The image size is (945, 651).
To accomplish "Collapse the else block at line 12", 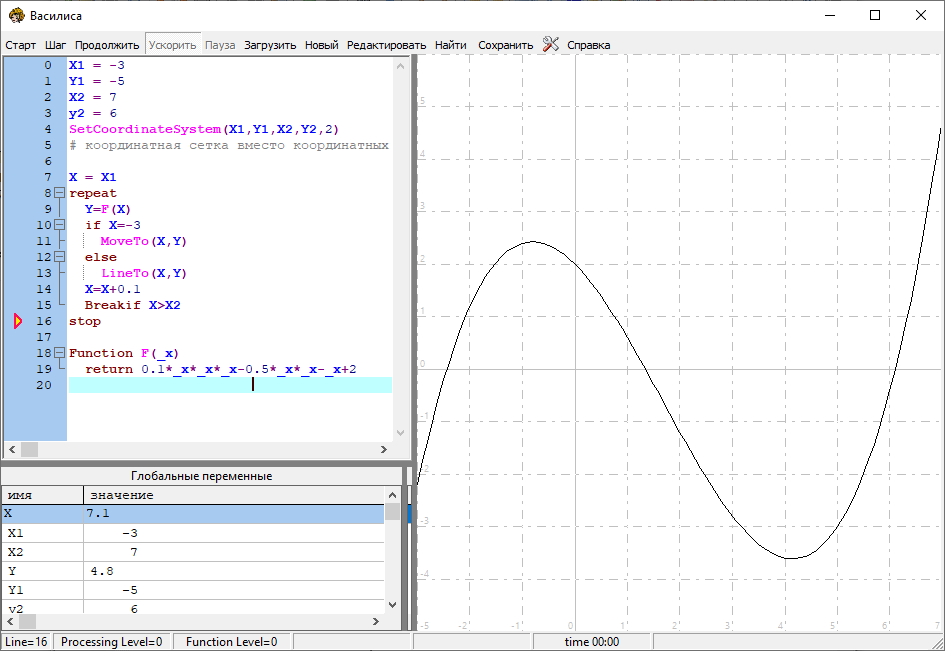I will 59,257.
